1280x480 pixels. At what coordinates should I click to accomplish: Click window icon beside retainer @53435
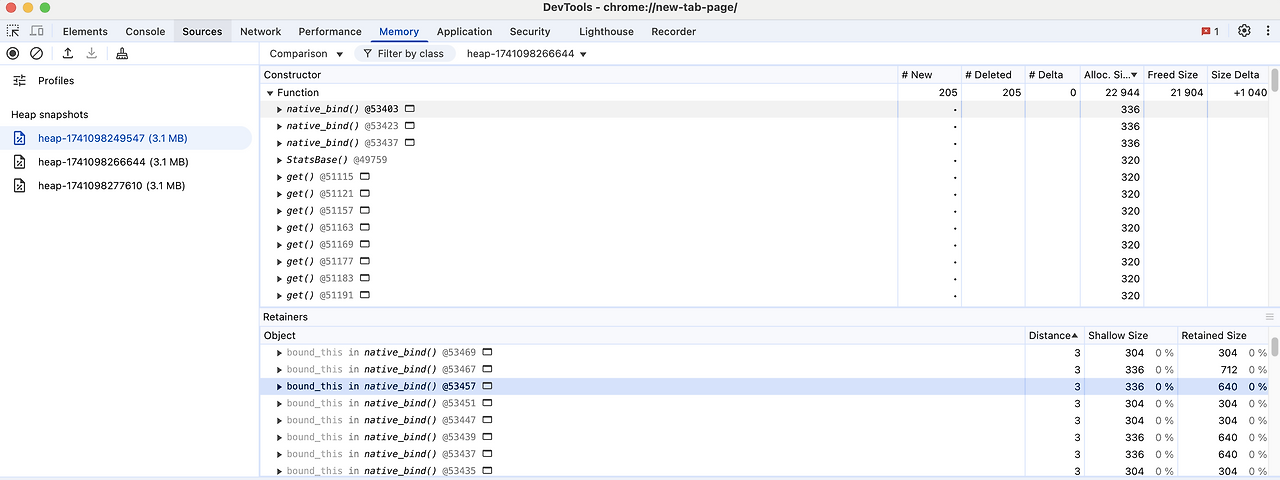click(487, 470)
